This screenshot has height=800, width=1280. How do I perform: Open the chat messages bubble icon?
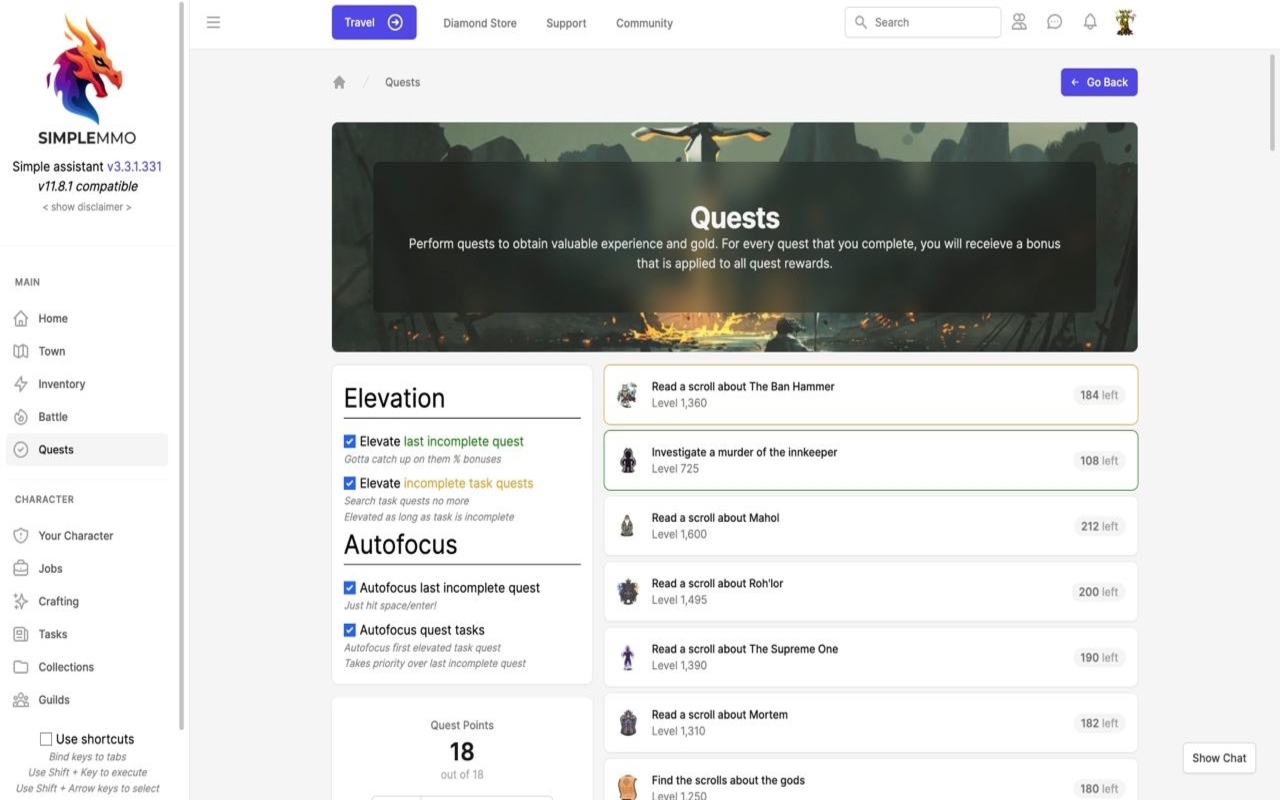coord(1054,22)
